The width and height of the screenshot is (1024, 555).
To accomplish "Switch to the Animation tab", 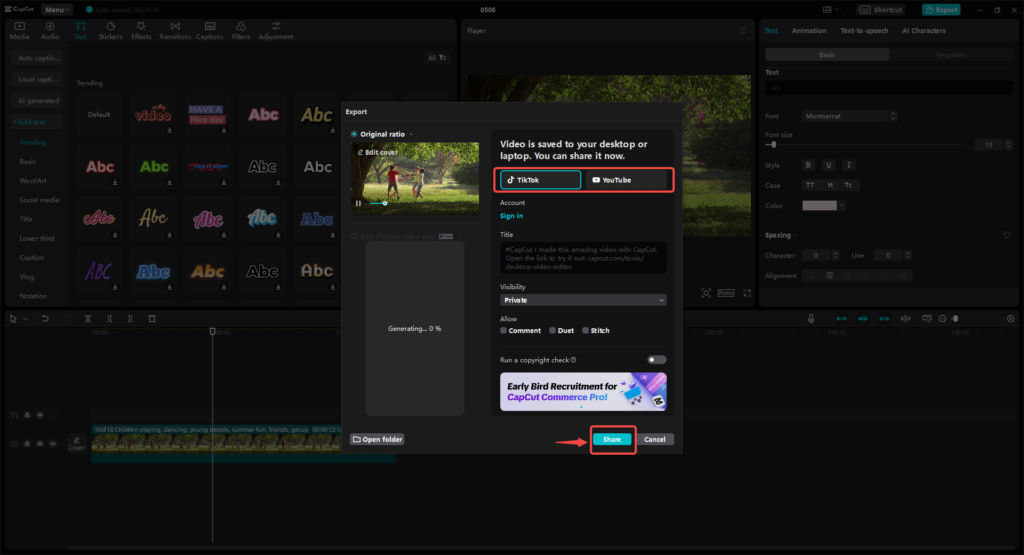I will (x=809, y=31).
